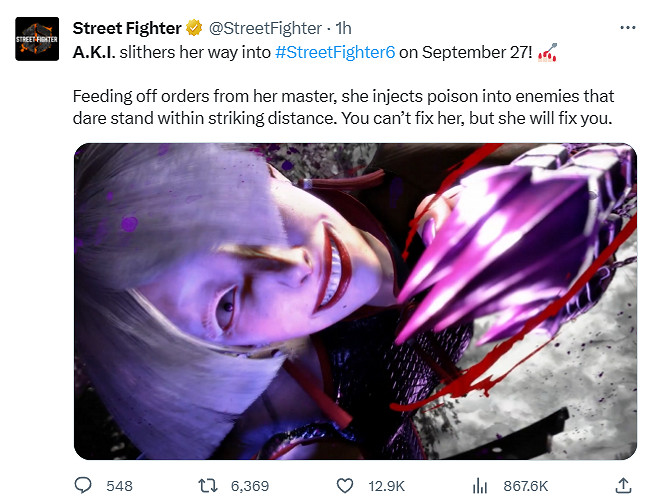Click the share upload arrow icon
This screenshot has width=655, height=503.
point(623,485)
